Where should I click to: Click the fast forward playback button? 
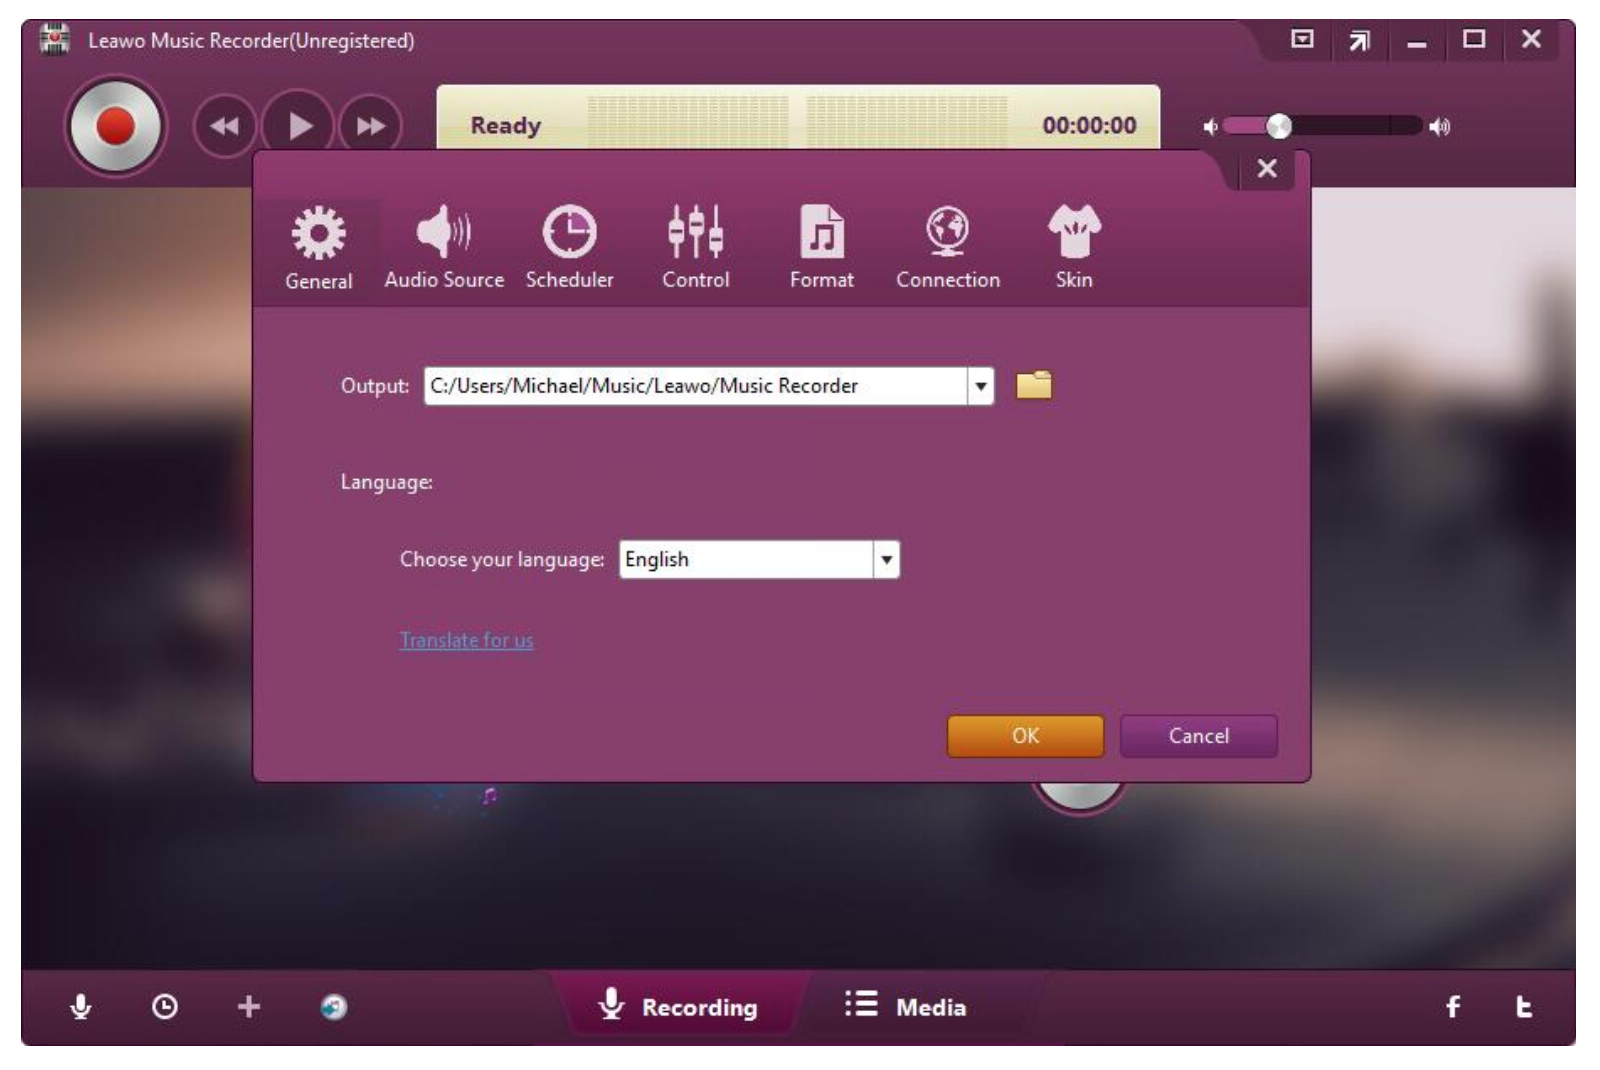[x=371, y=126]
